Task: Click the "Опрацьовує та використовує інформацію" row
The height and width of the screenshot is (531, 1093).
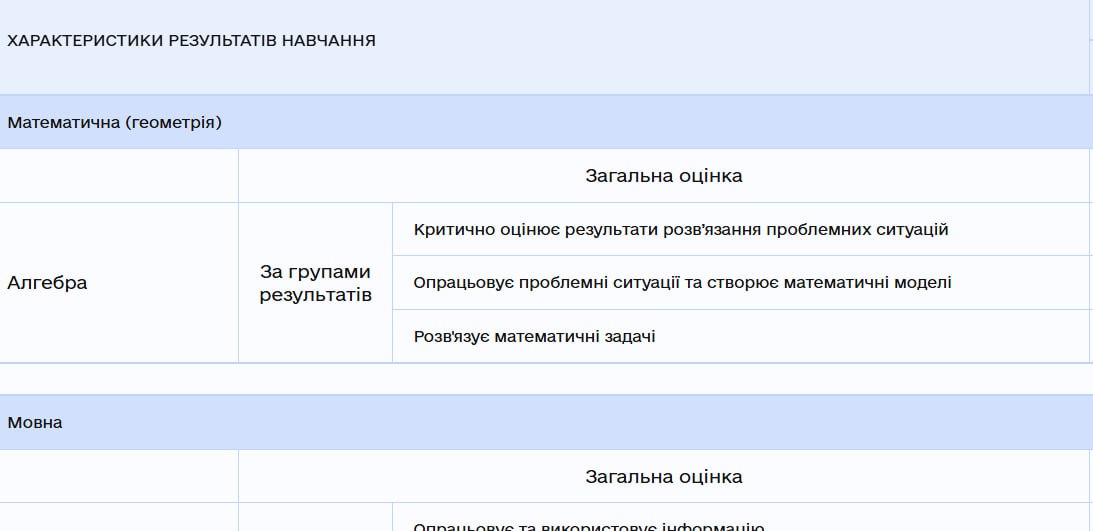Action: [589, 526]
